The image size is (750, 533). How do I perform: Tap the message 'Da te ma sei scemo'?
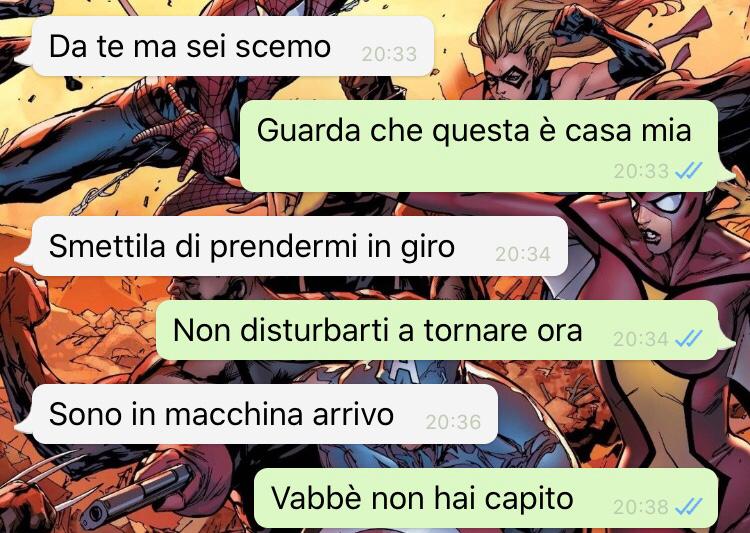[225, 46]
